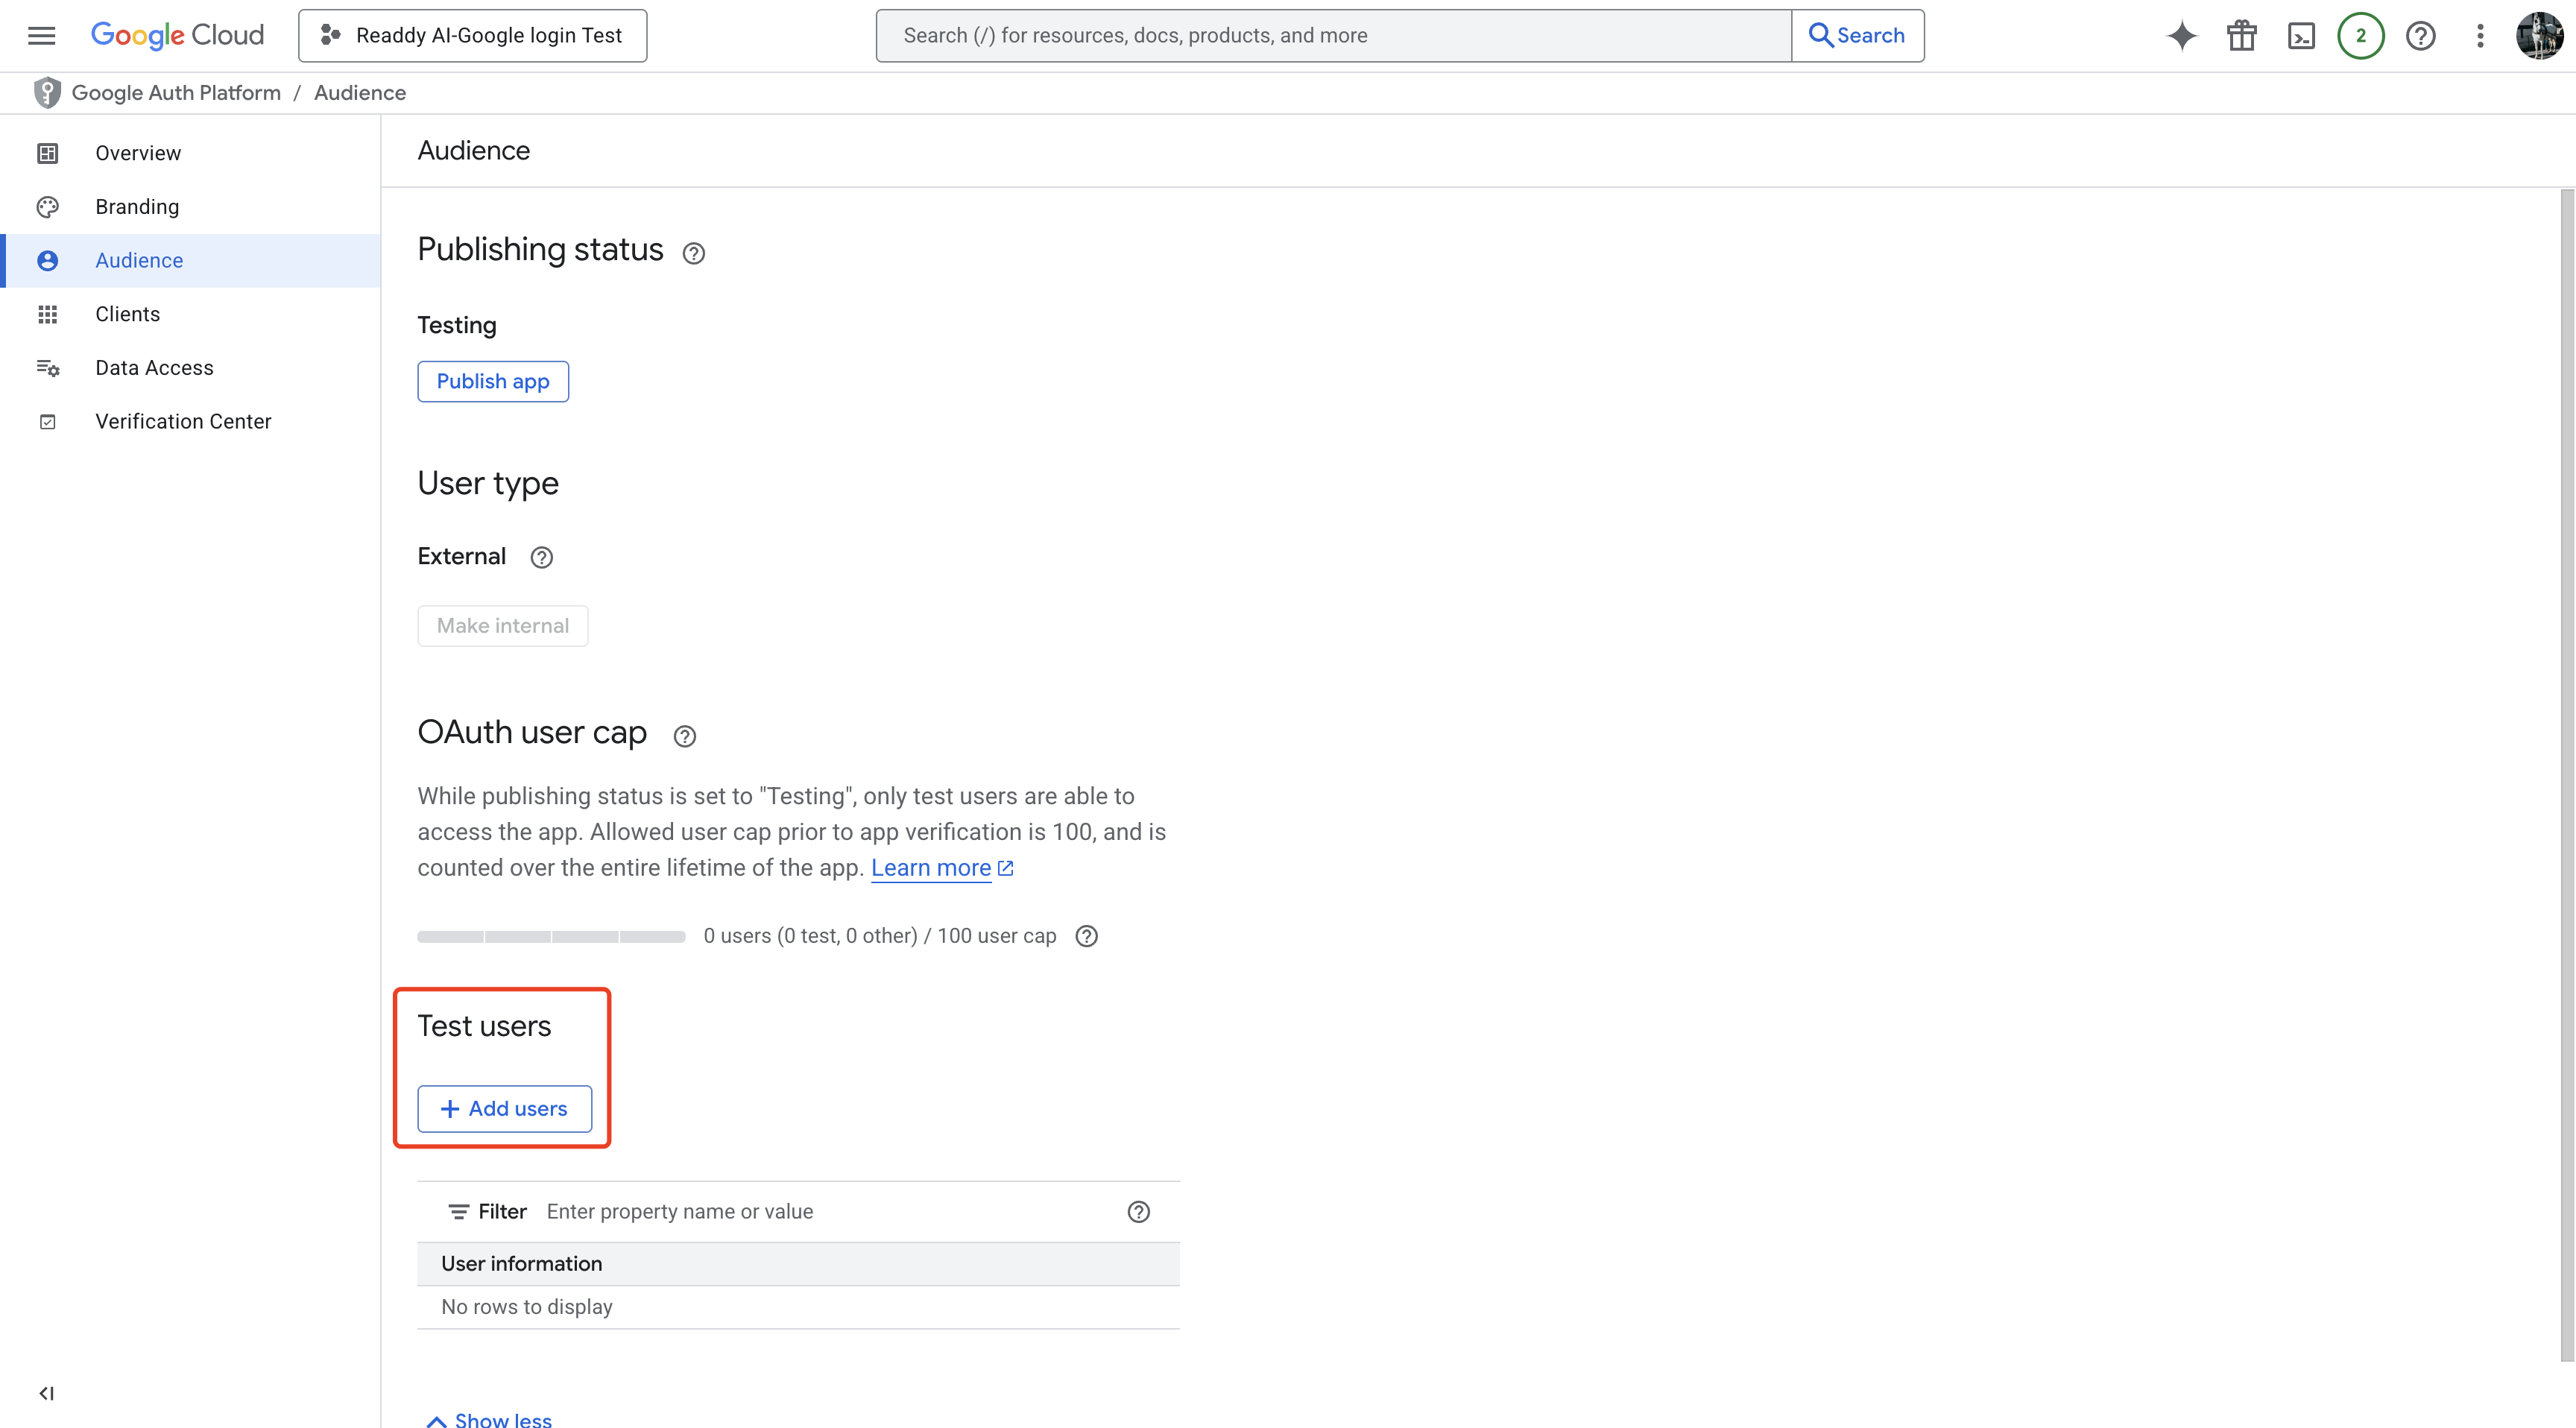Click Publishing status help icon
This screenshot has width=2576, height=1428.
693,253
